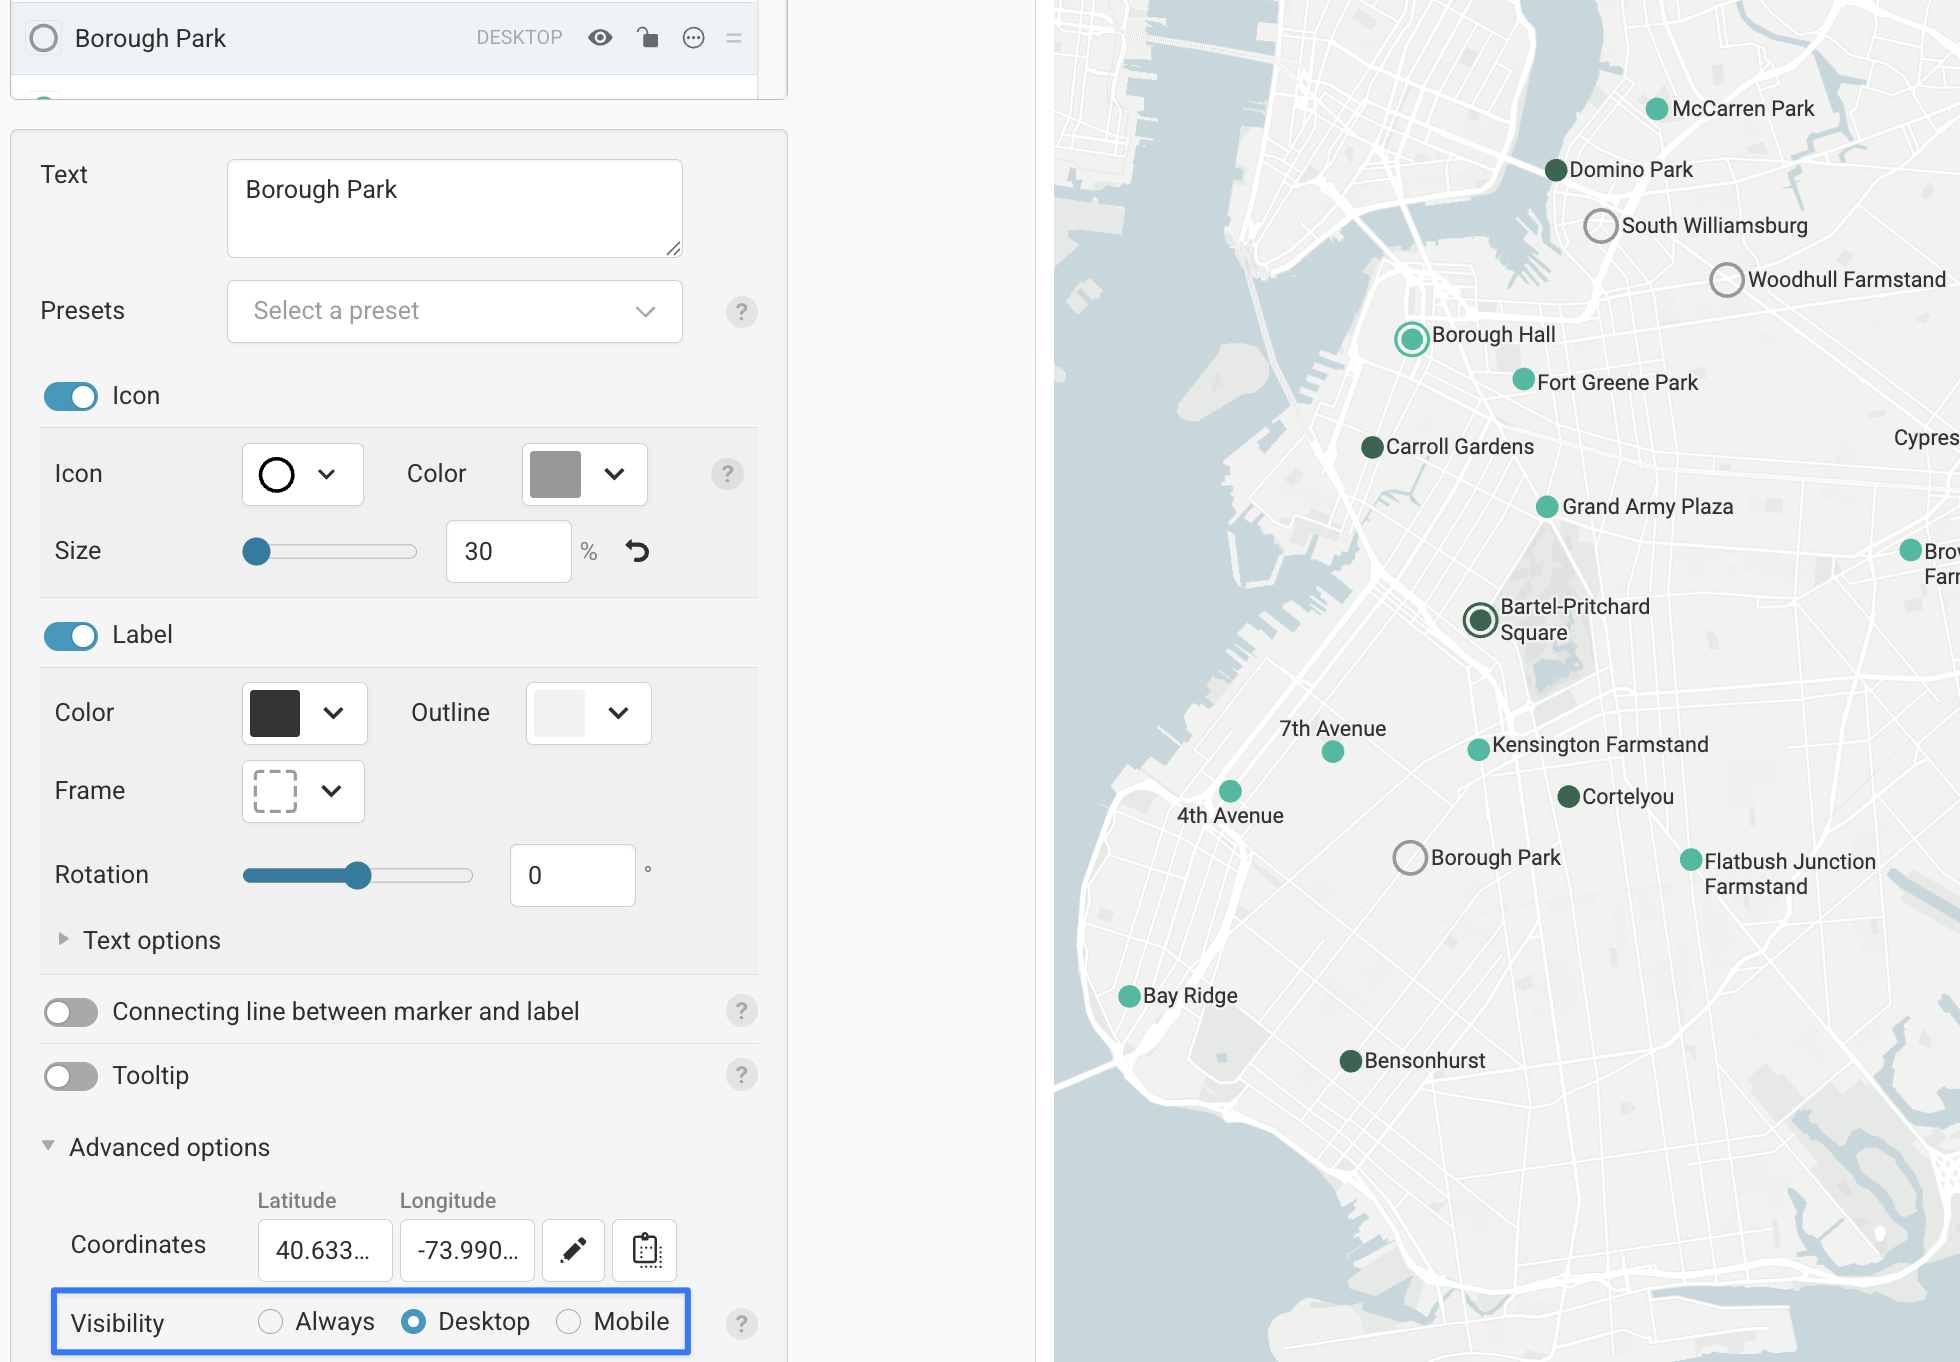The image size is (1960, 1362).
Task: Click help icon beside Tooltip option
Action: pyautogui.click(x=741, y=1075)
